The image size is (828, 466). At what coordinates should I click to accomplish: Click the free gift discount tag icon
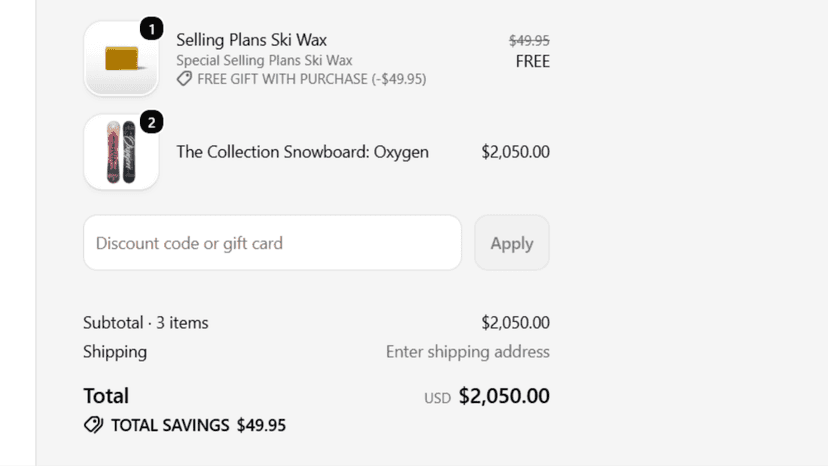[x=184, y=79]
